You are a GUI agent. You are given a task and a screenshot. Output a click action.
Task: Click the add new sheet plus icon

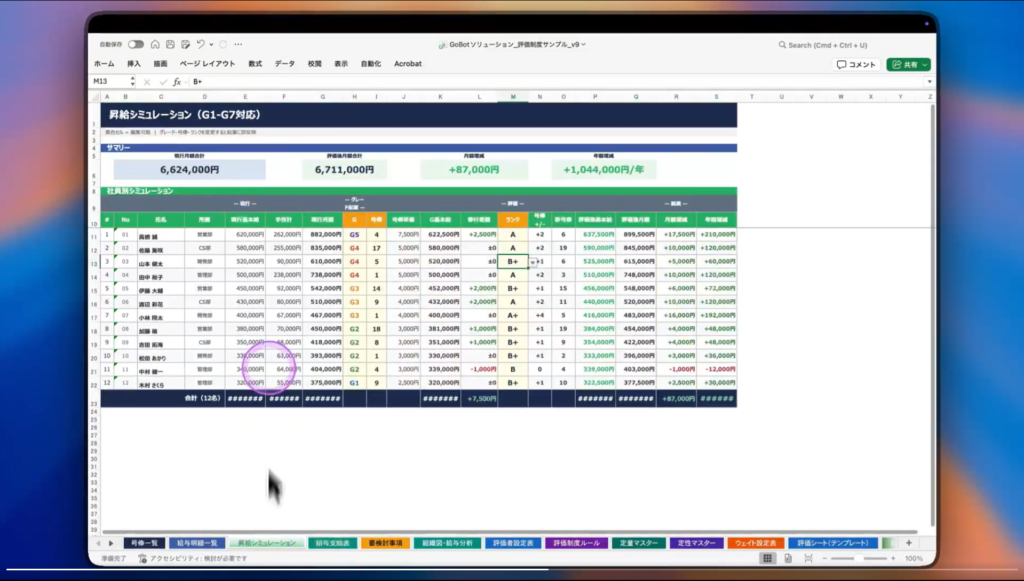(x=908, y=542)
